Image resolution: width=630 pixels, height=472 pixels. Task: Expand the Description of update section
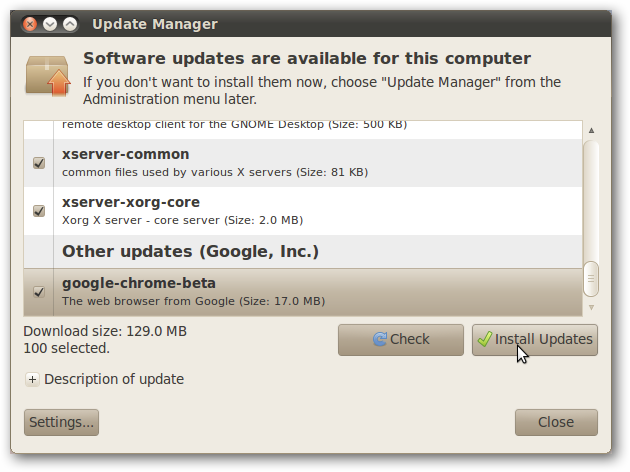(32, 380)
